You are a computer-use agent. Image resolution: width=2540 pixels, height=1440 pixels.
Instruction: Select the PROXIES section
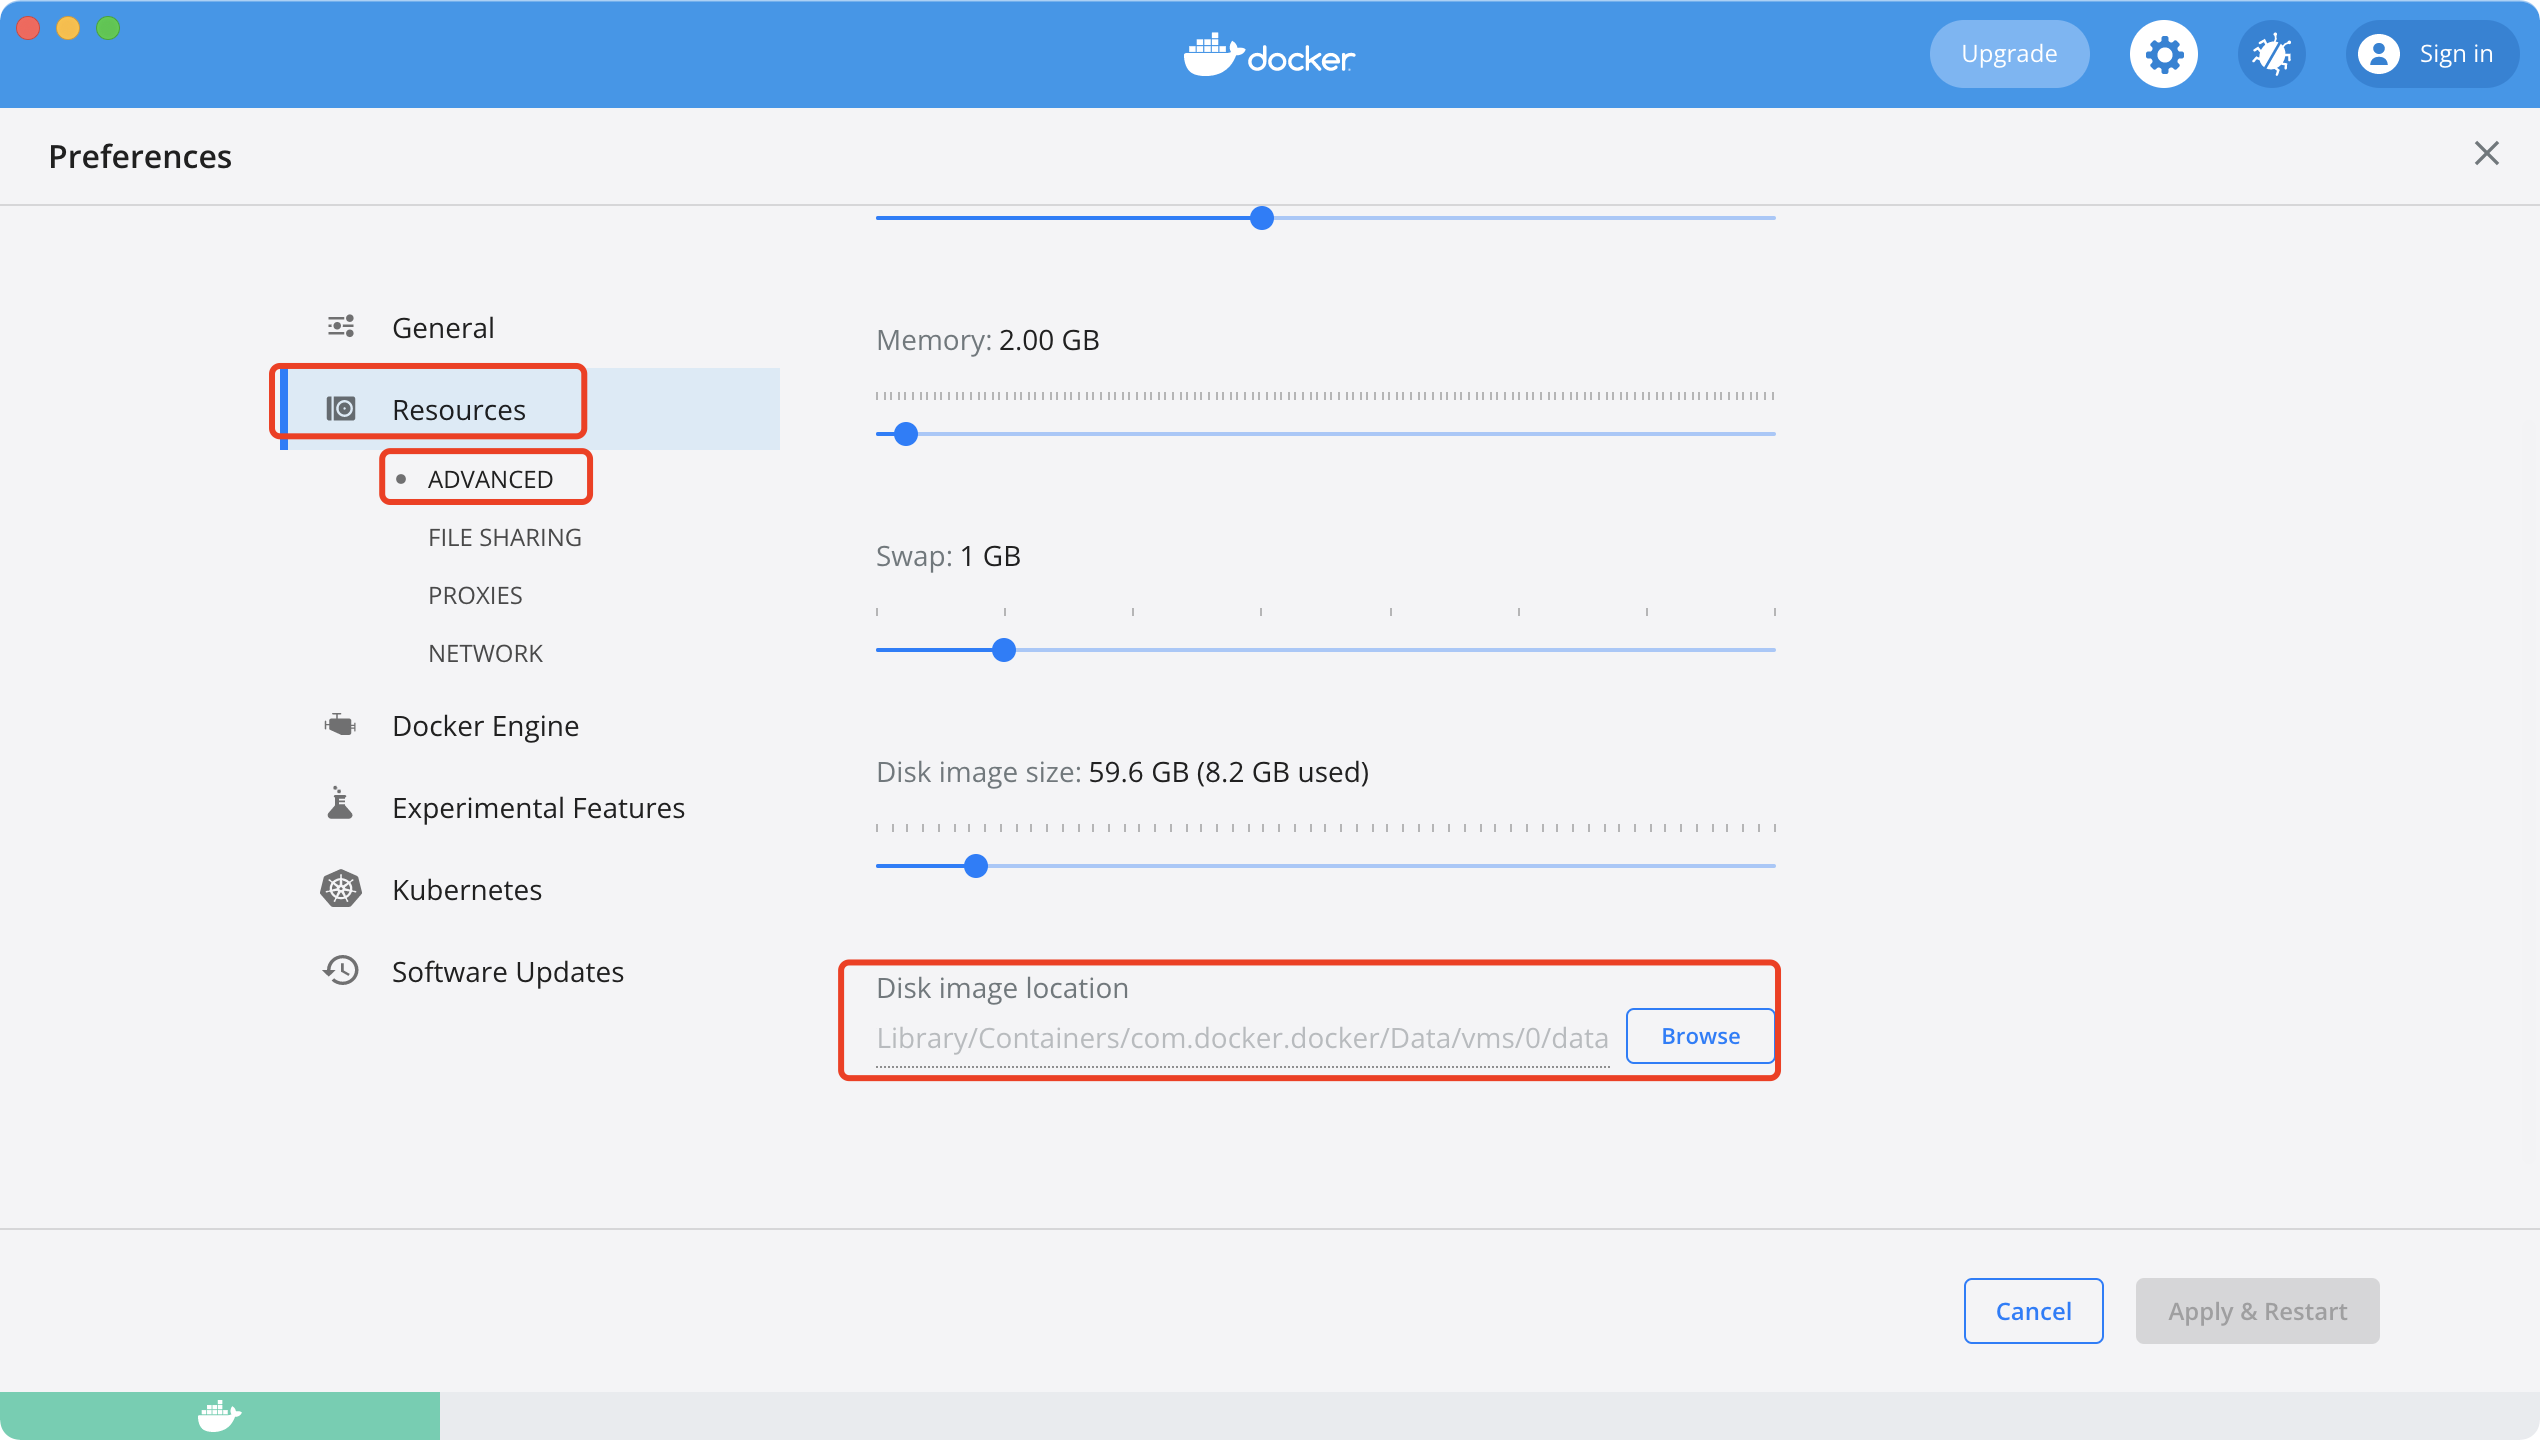tap(475, 594)
